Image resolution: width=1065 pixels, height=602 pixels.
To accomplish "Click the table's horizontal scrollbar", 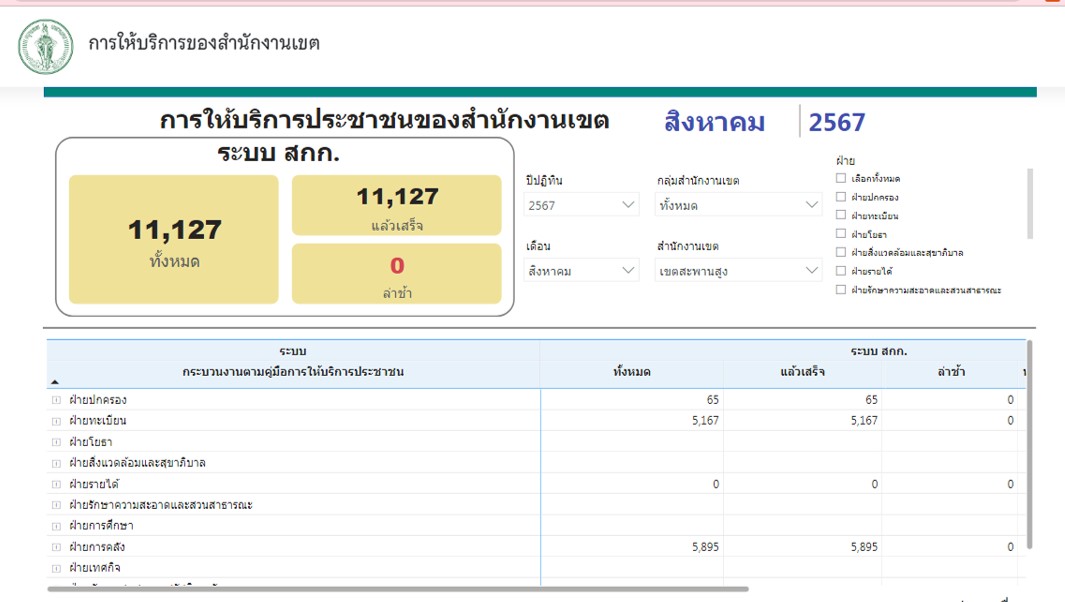I will click(398, 589).
